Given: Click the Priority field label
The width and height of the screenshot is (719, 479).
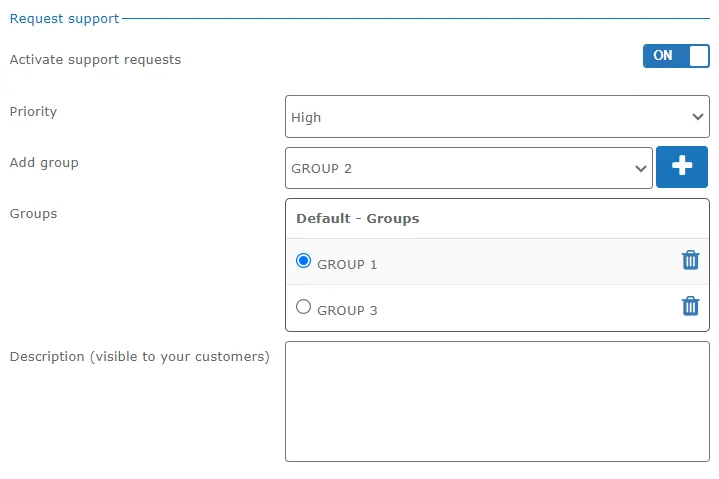Looking at the screenshot, I should [33, 112].
